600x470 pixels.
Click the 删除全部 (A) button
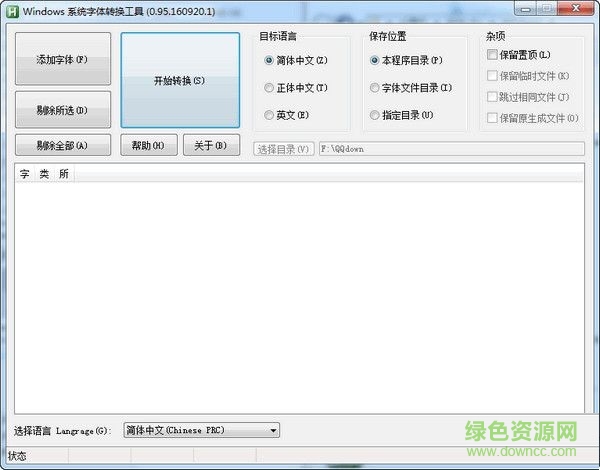pos(63,145)
